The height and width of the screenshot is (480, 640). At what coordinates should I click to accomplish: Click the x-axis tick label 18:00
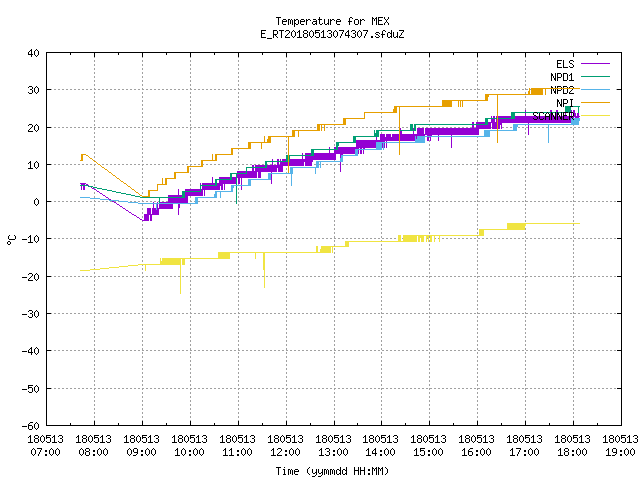(x=573, y=452)
